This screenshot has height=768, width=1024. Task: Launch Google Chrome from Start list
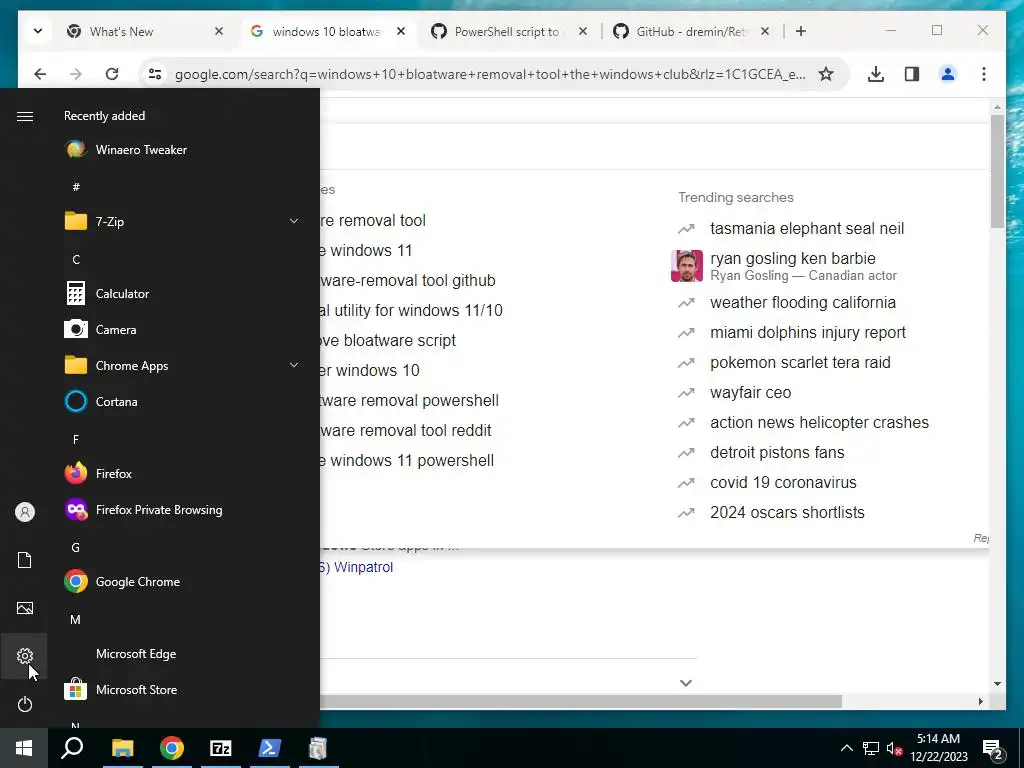[184, 581]
